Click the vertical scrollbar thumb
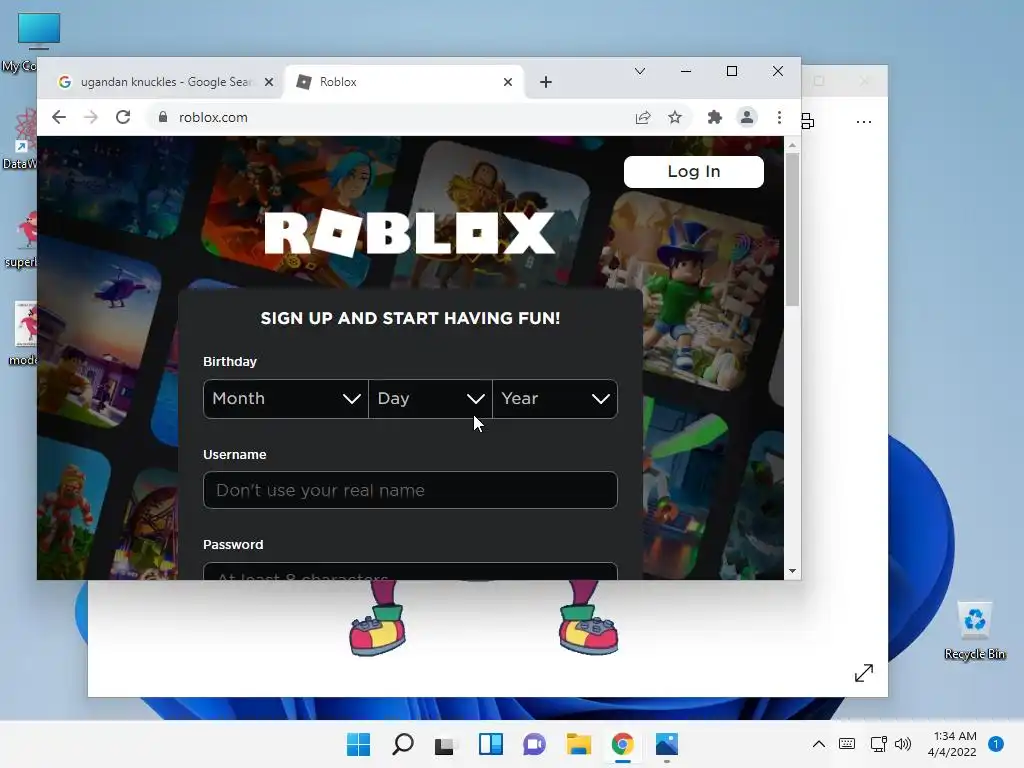The height and width of the screenshot is (768, 1024). point(792,230)
